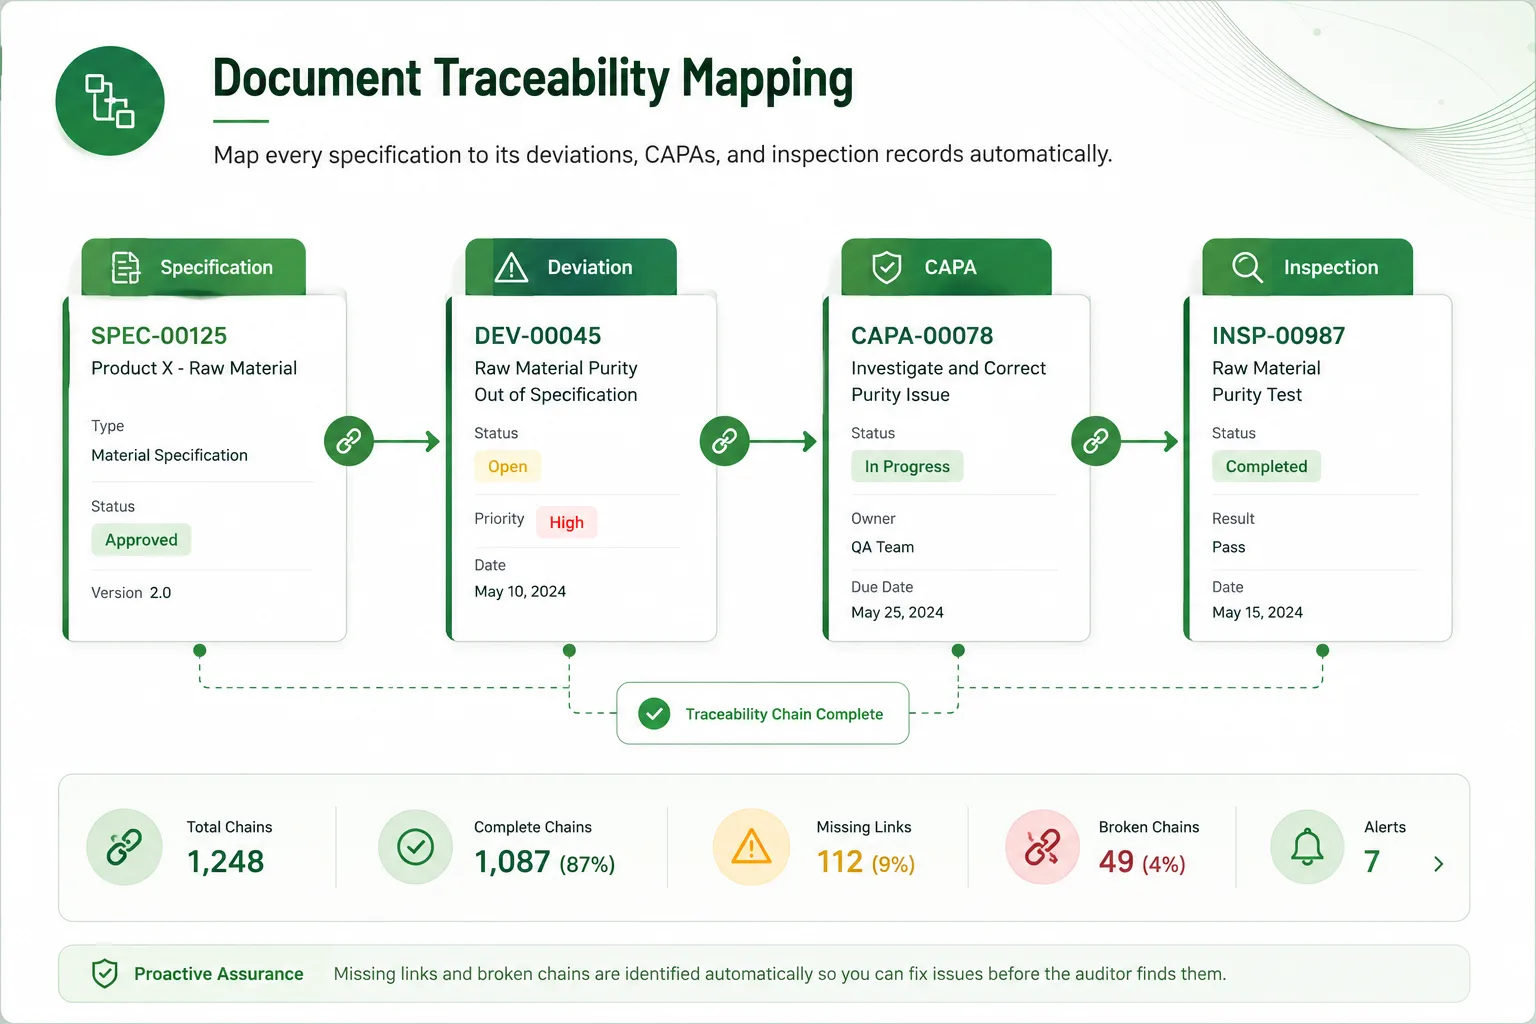Click the Alerts bell icon

1307,847
